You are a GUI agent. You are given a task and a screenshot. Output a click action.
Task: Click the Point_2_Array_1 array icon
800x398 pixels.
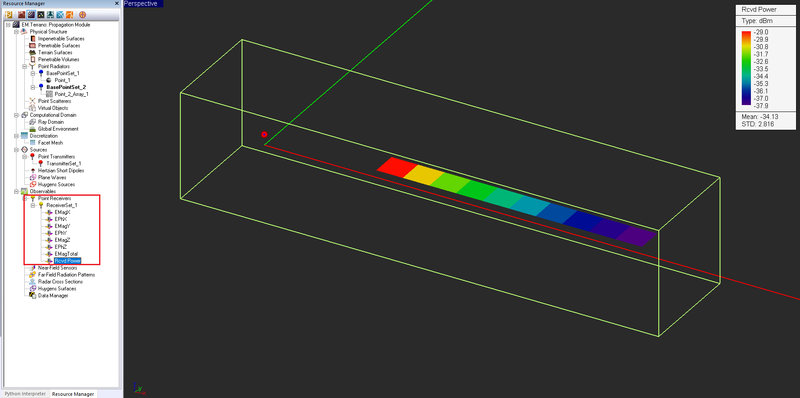[x=49, y=94]
